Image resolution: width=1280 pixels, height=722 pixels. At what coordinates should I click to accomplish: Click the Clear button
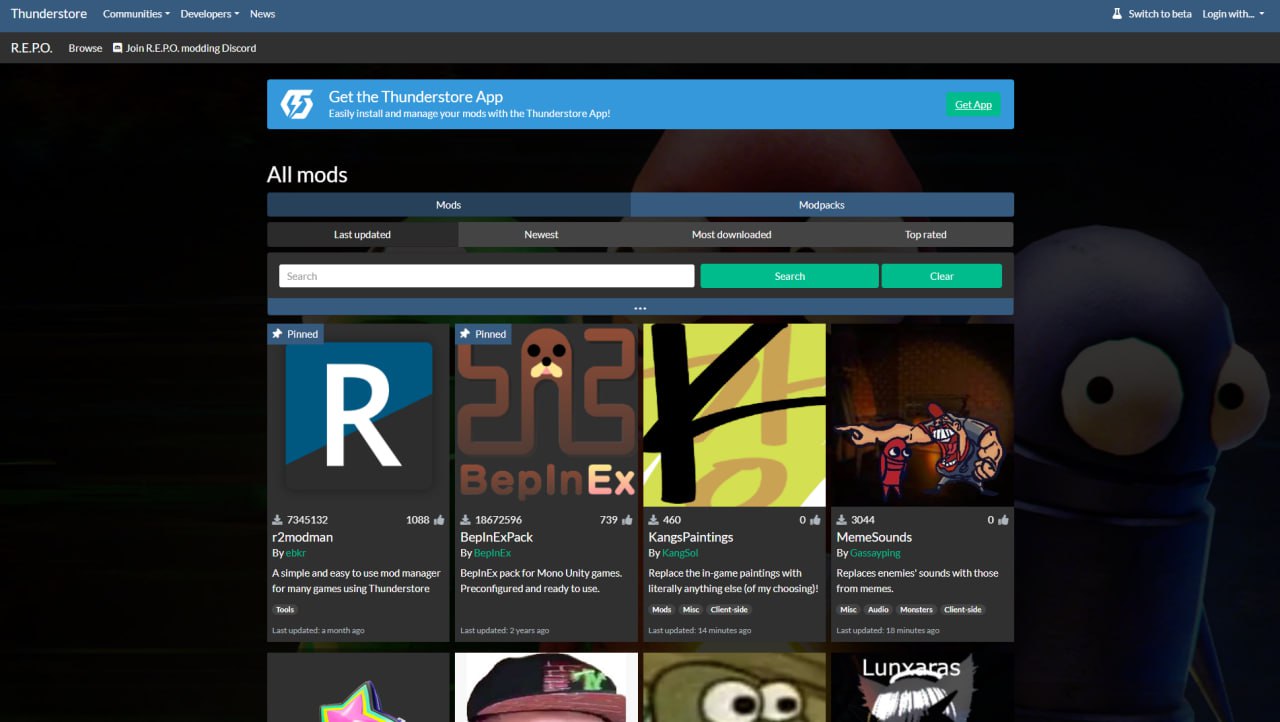[x=942, y=276]
